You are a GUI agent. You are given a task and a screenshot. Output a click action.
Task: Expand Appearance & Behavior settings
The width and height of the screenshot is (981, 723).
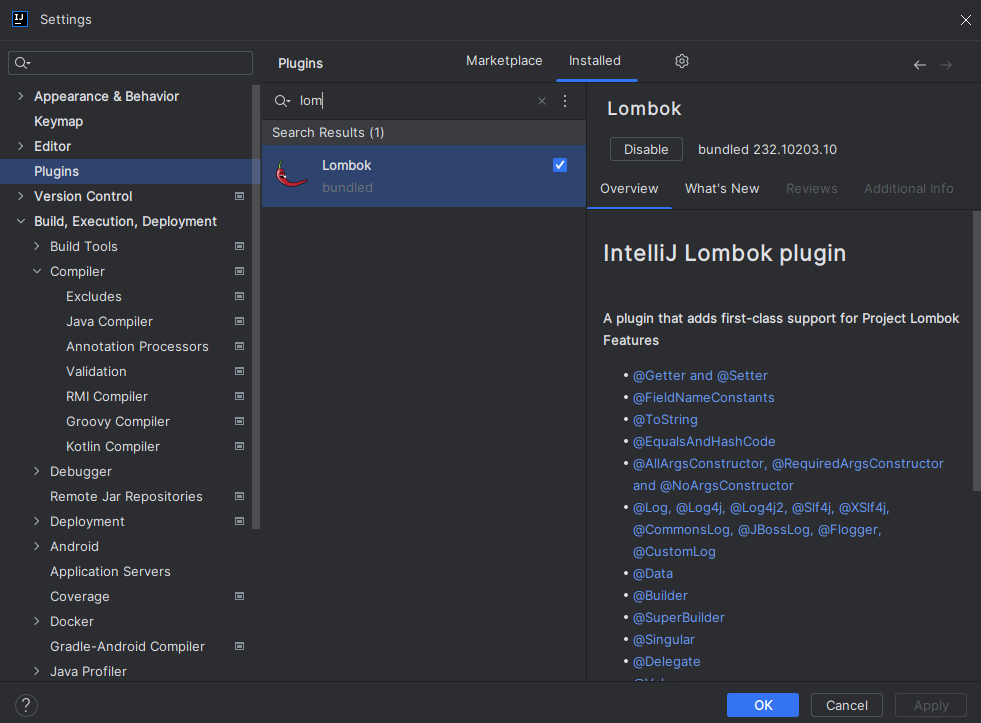coord(21,96)
